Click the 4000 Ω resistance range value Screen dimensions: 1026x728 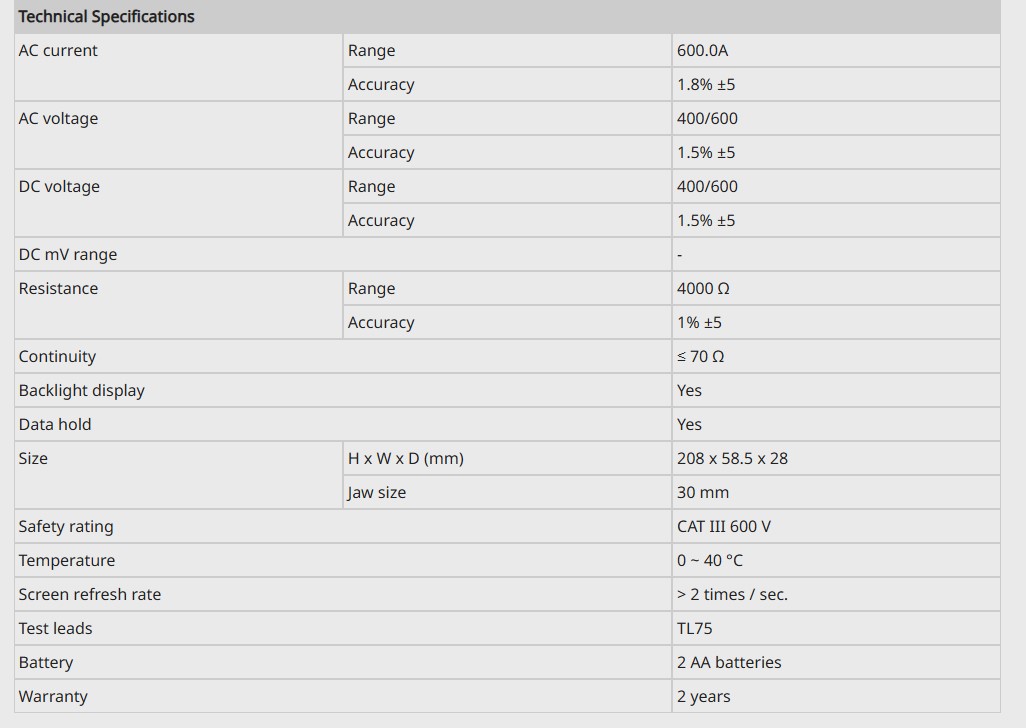[x=703, y=289]
